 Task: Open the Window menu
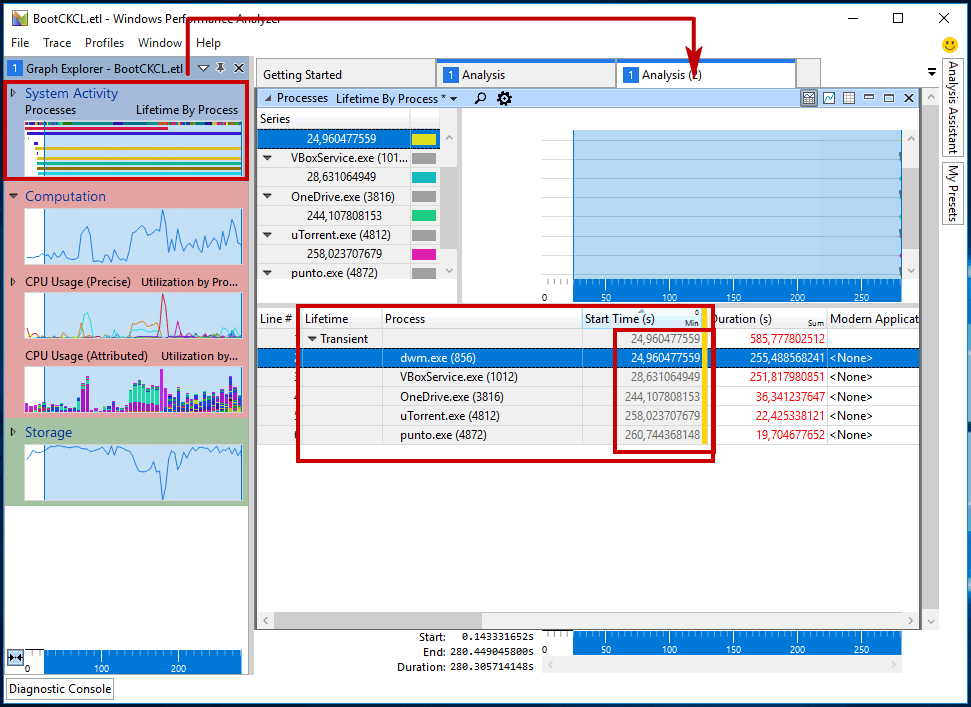160,43
